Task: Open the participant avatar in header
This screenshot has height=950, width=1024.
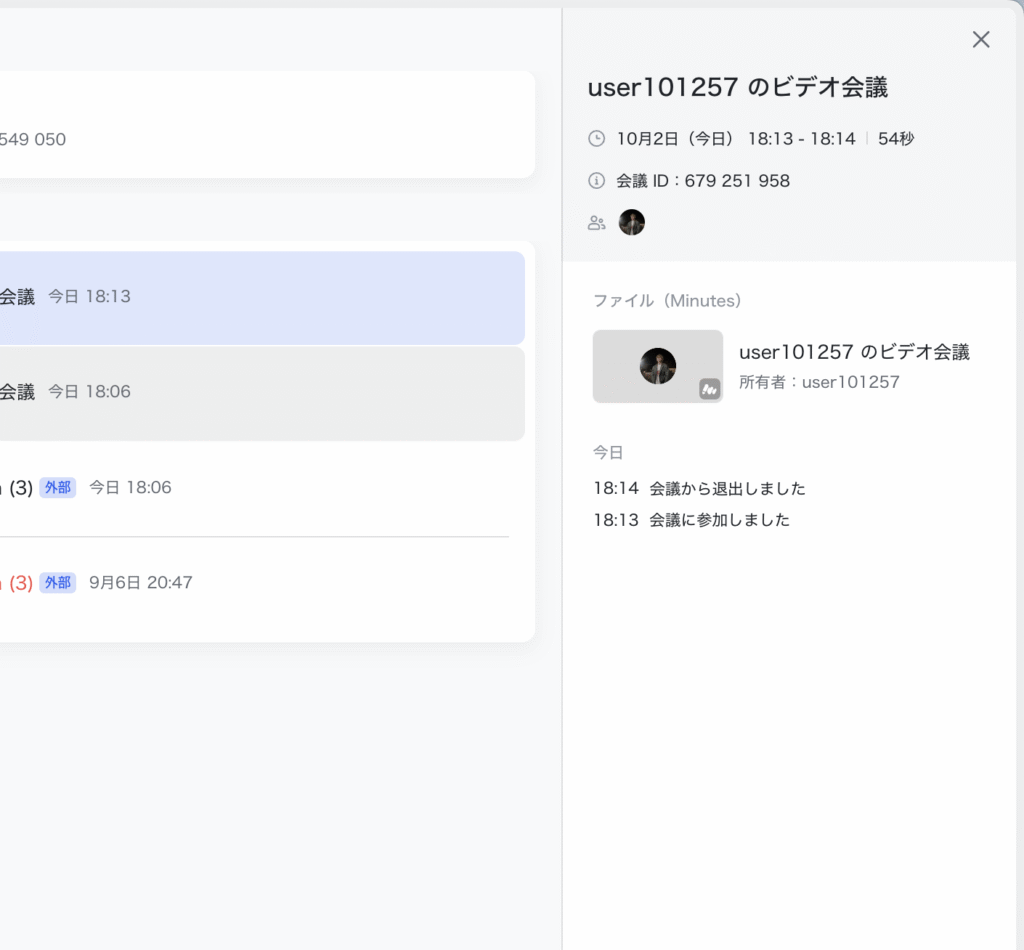Action: 631,222
